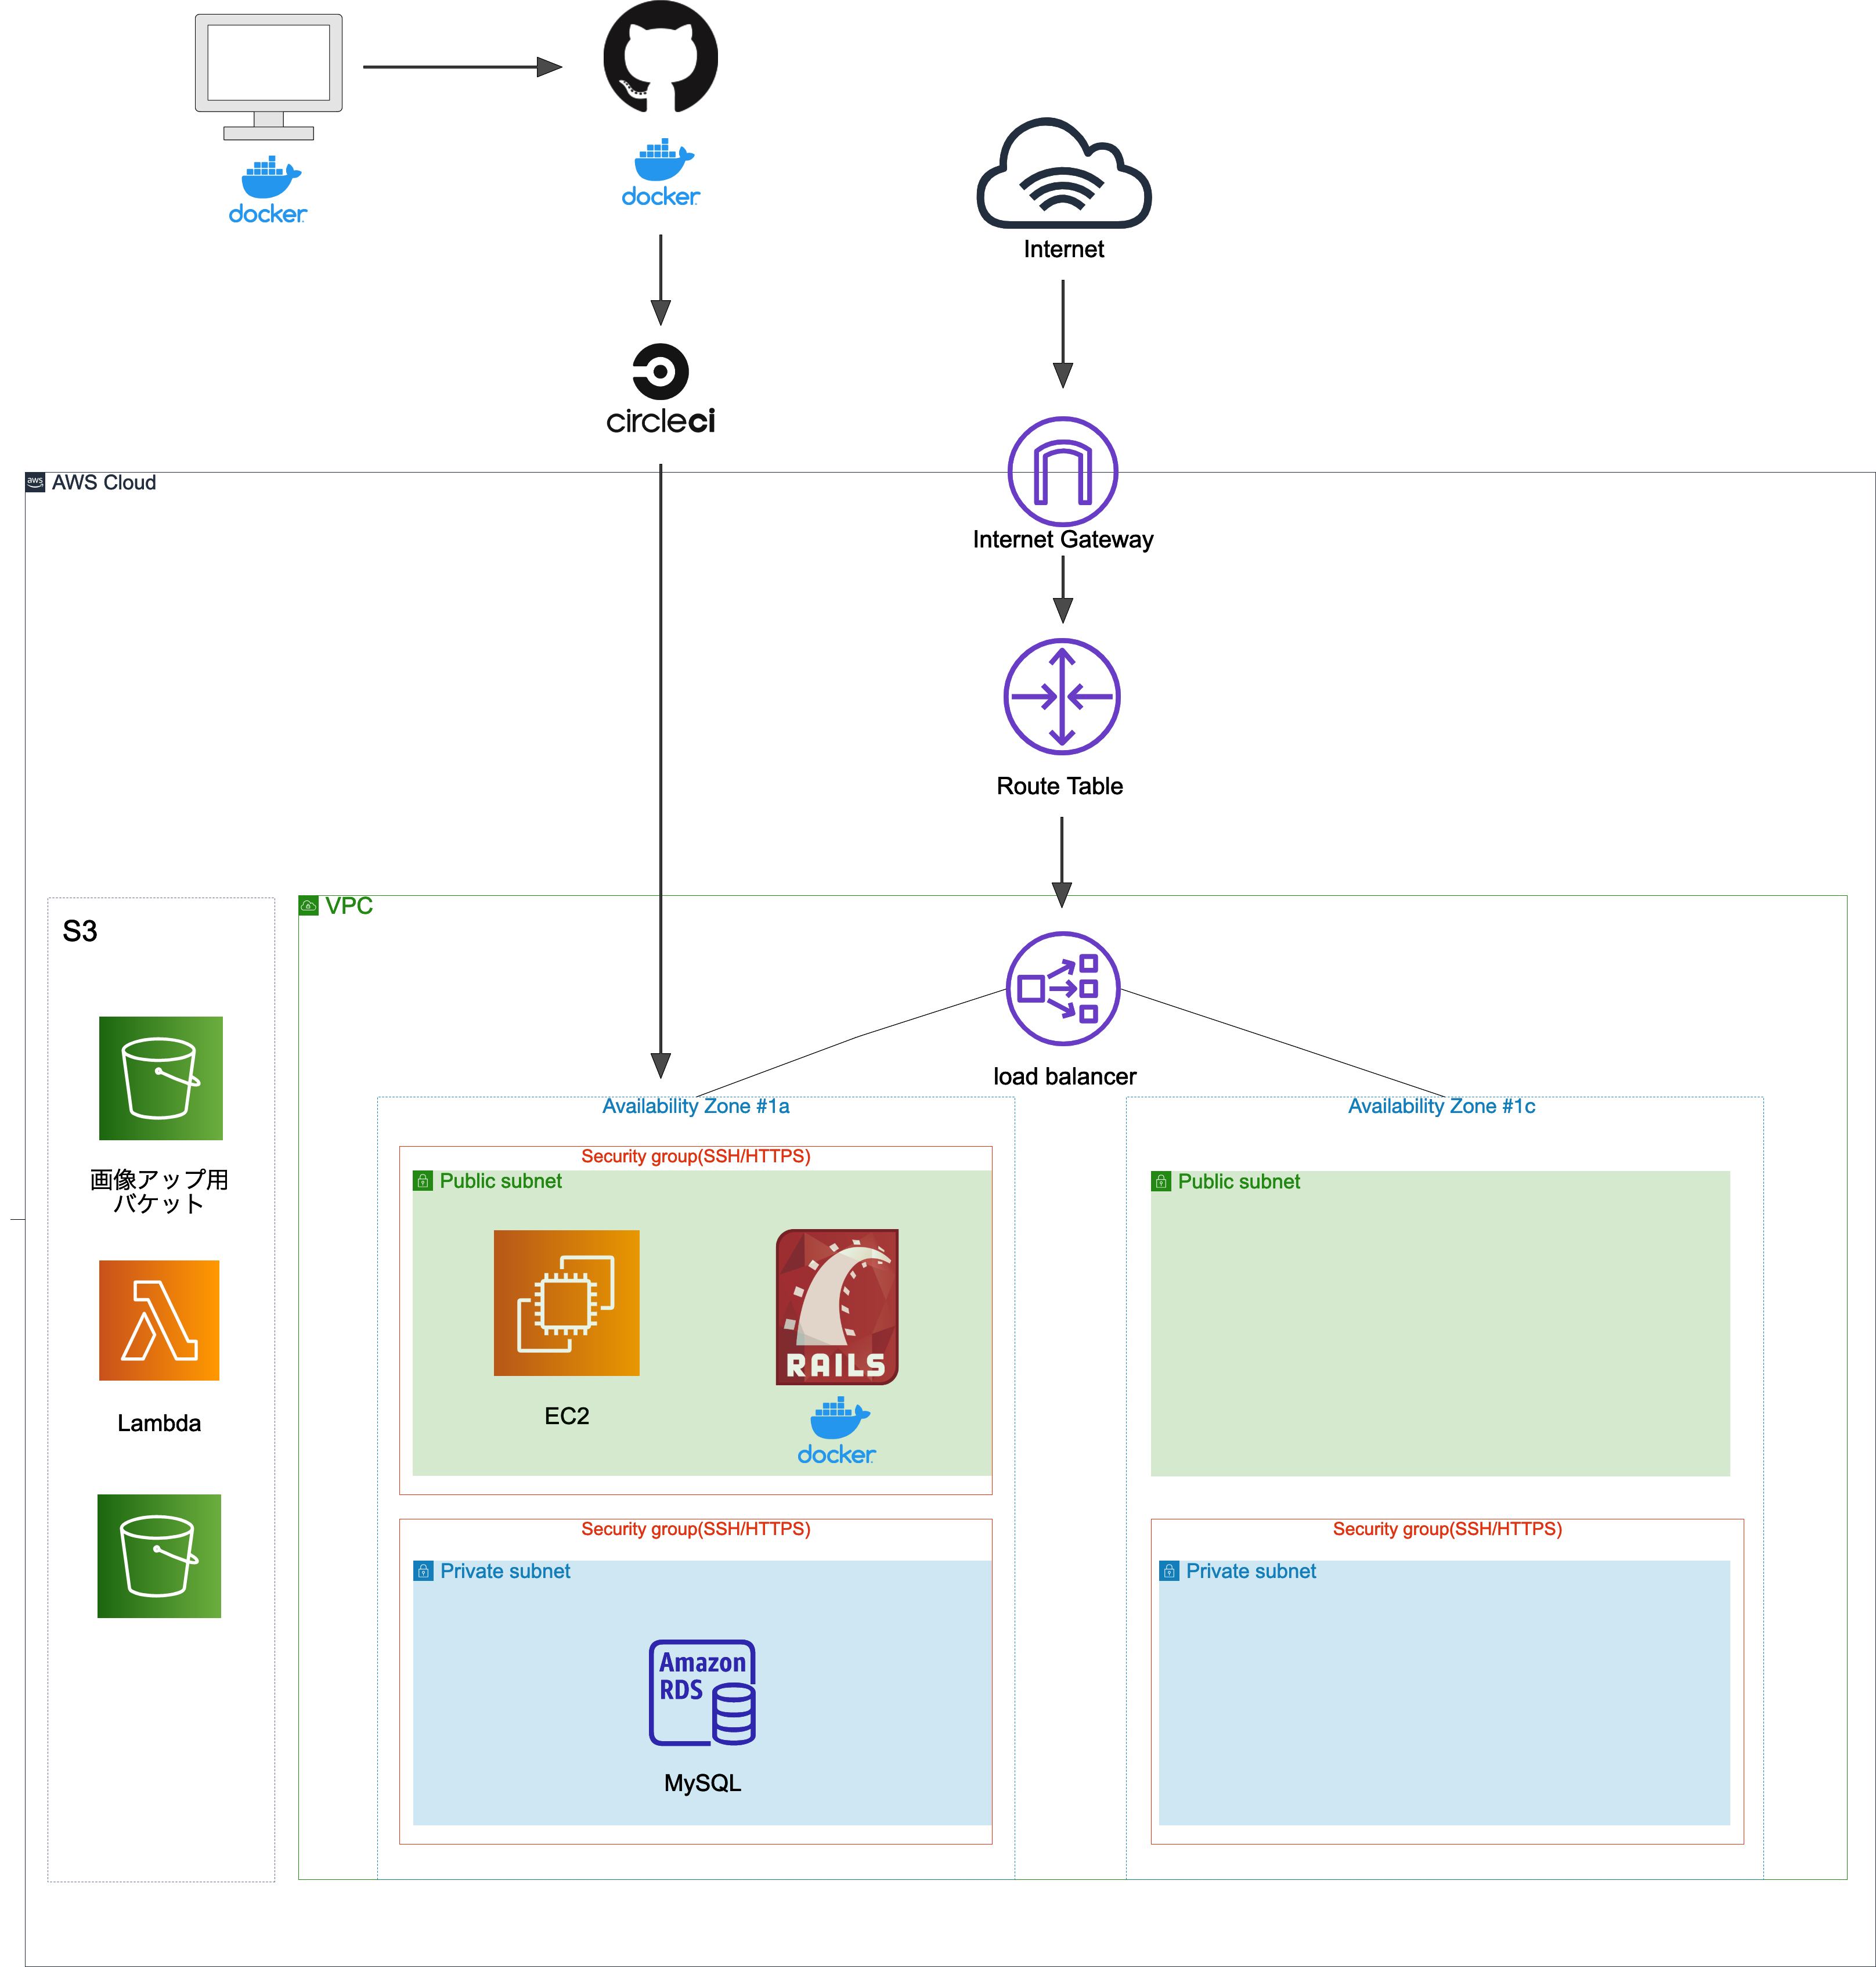The image size is (1876, 1967).
Task: Select the Availability Zone #1c label
Action: coord(1442,1106)
